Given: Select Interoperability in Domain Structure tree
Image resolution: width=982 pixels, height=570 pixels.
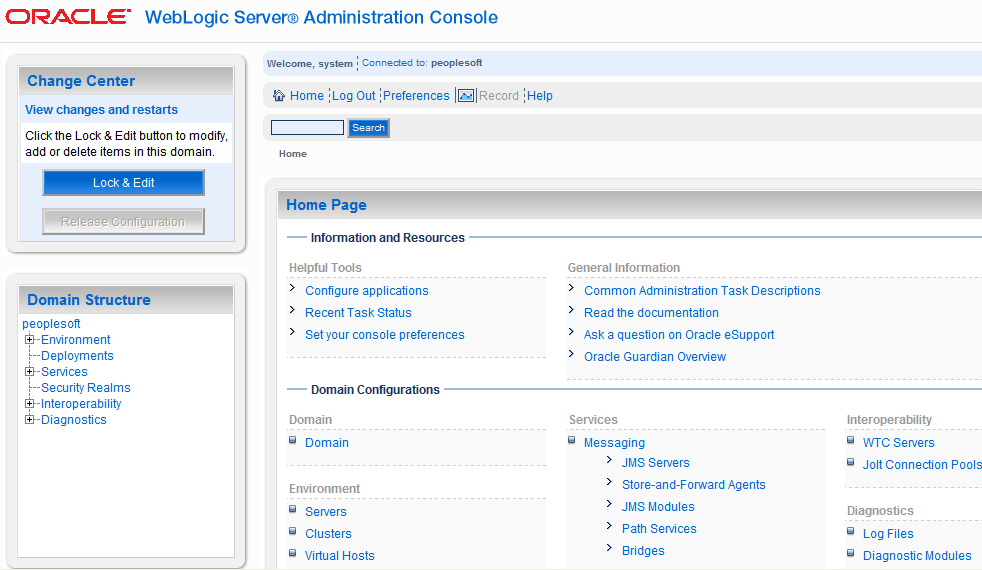Looking at the screenshot, I should (81, 404).
